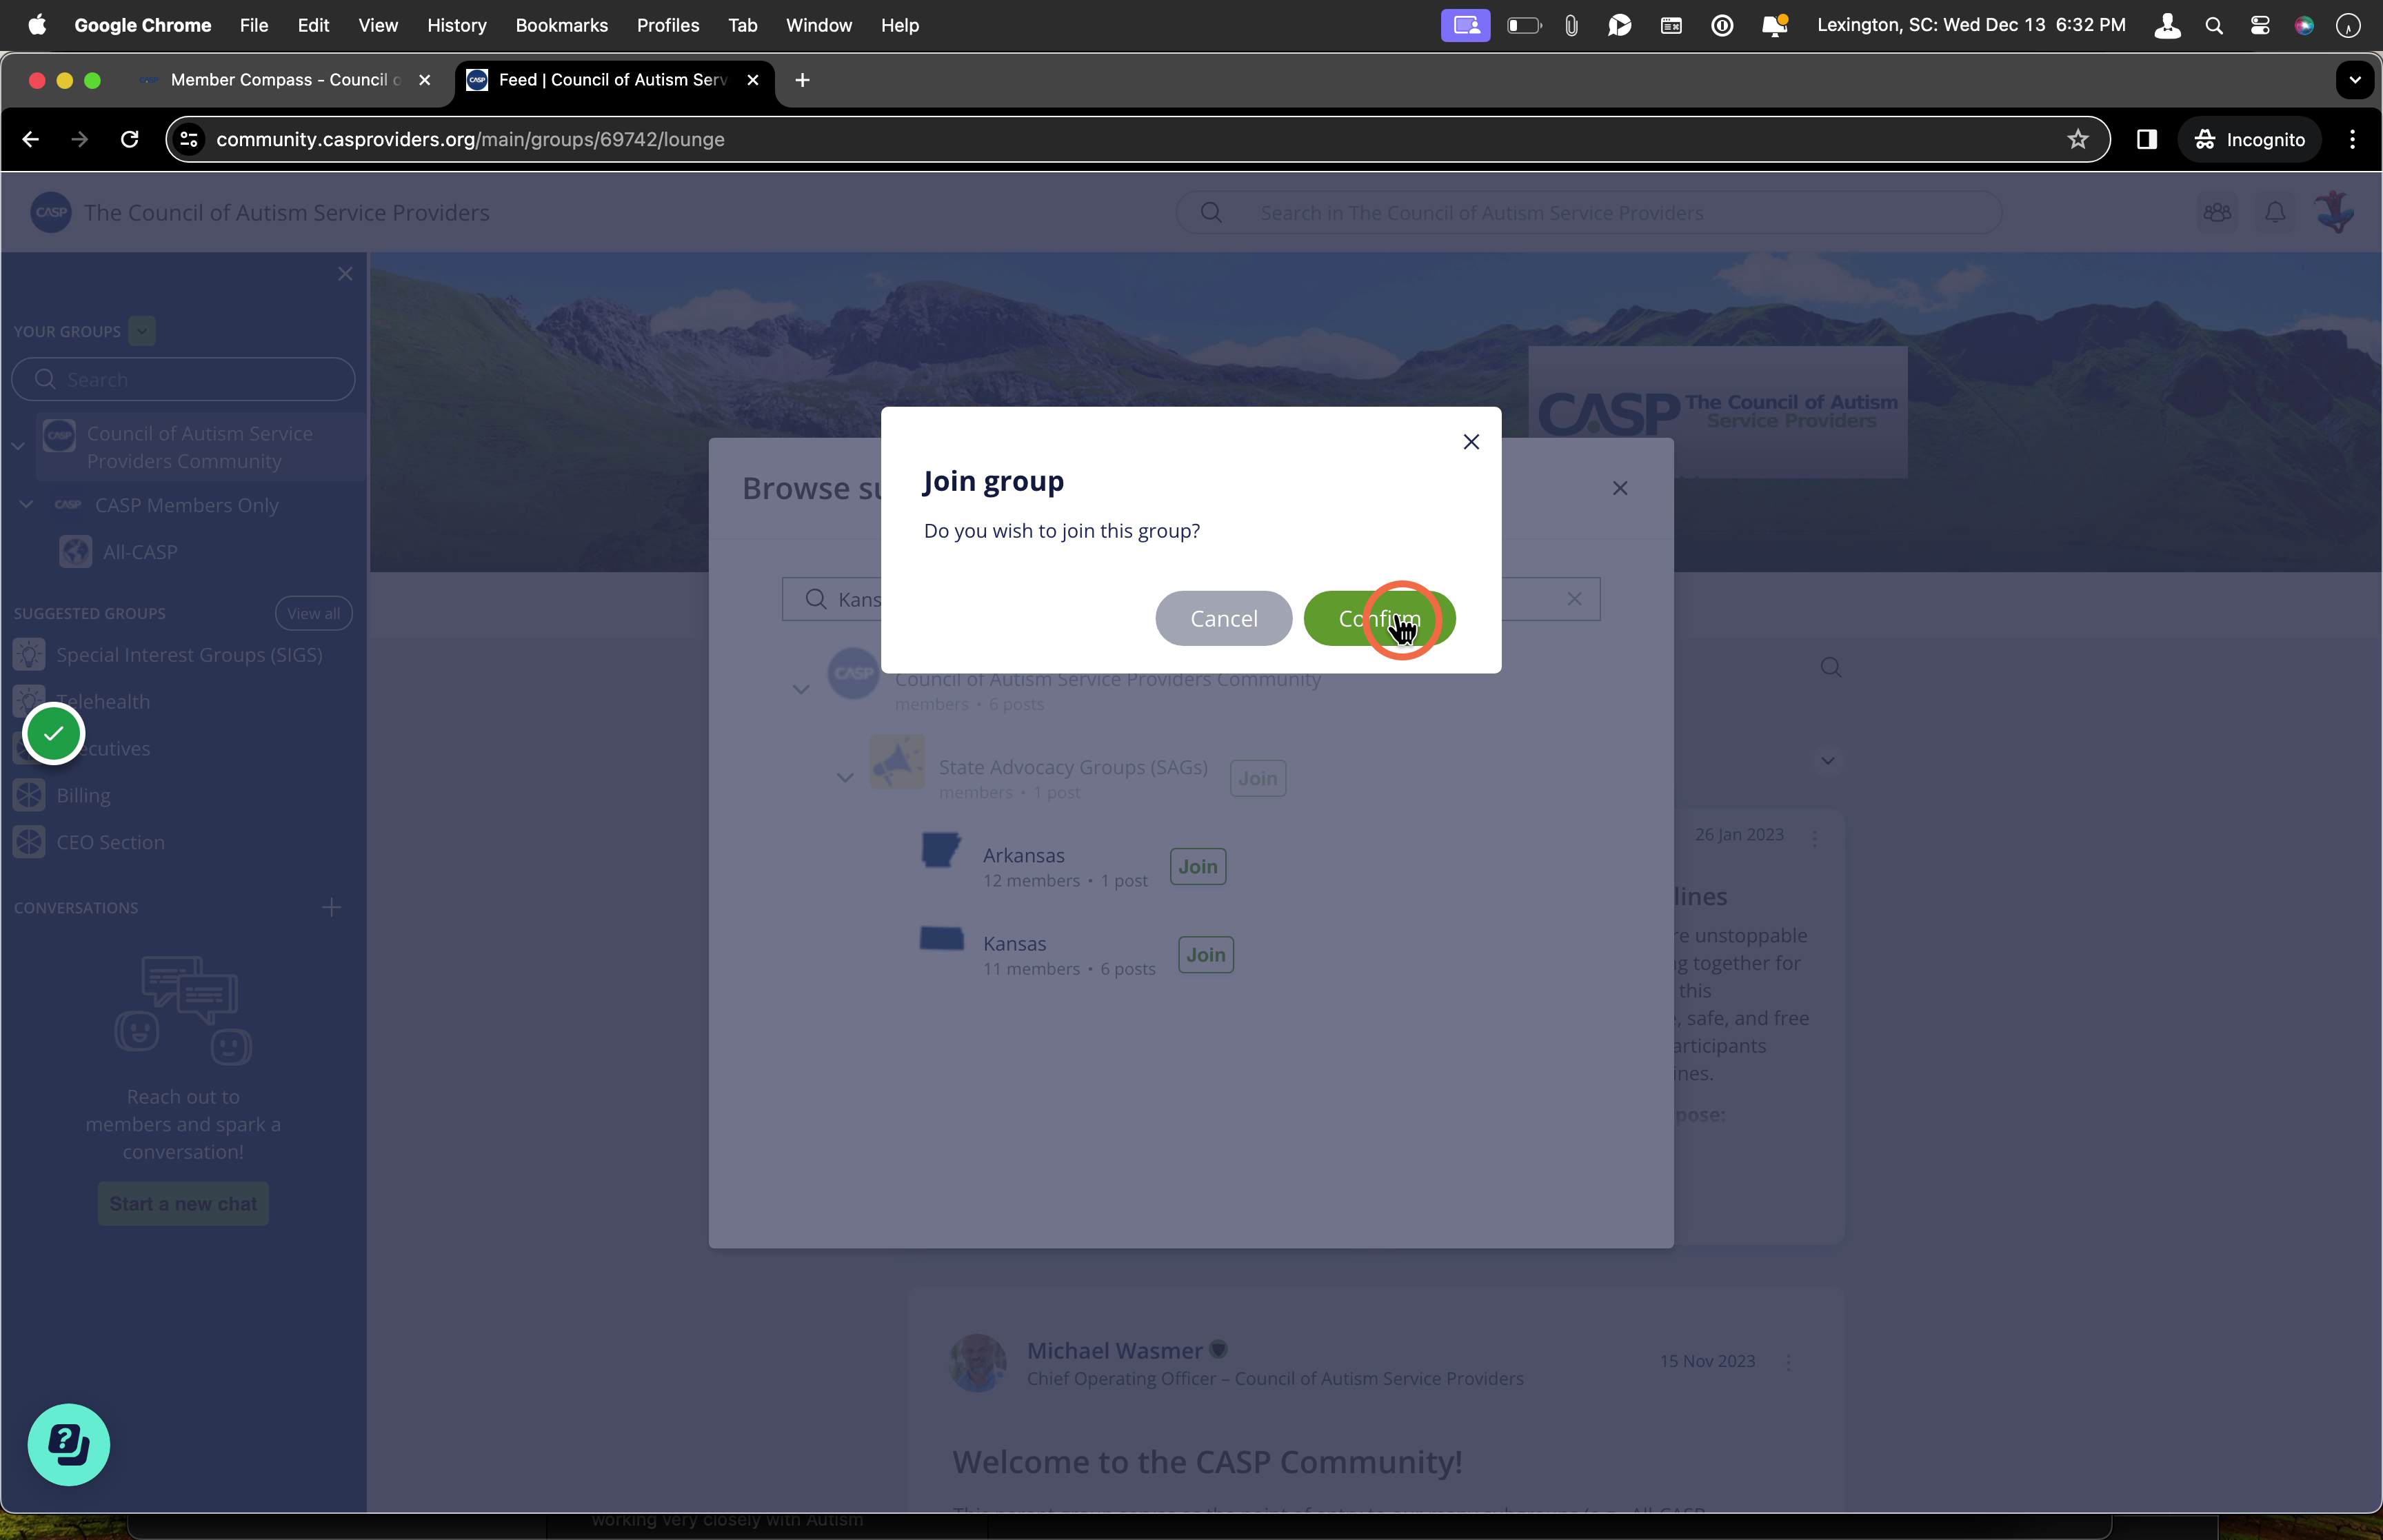
Task: Open the Kansas state icon
Action: tap(941, 939)
